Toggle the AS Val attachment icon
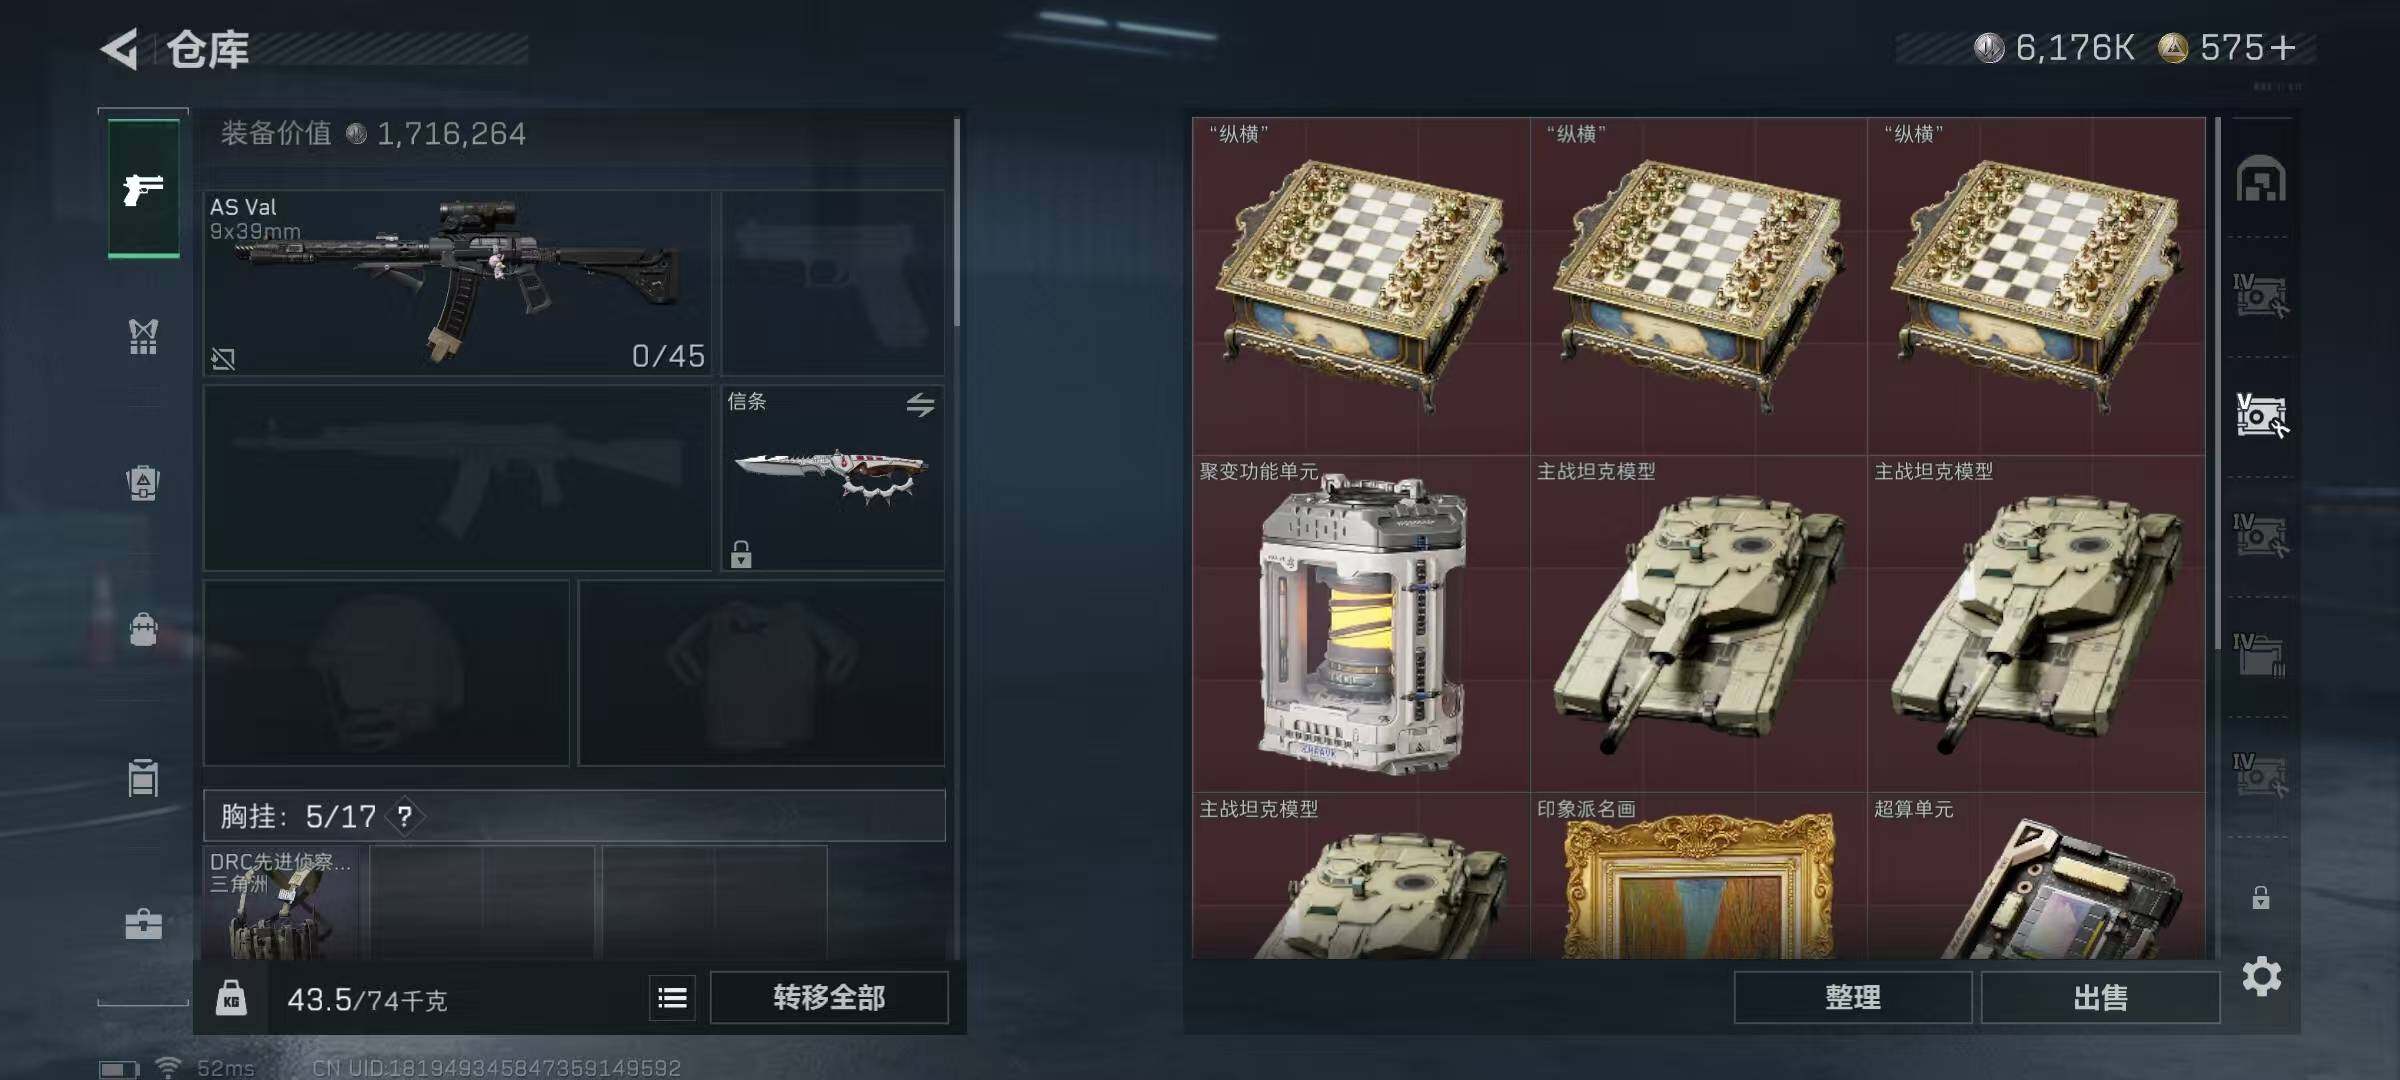 pos(223,358)
